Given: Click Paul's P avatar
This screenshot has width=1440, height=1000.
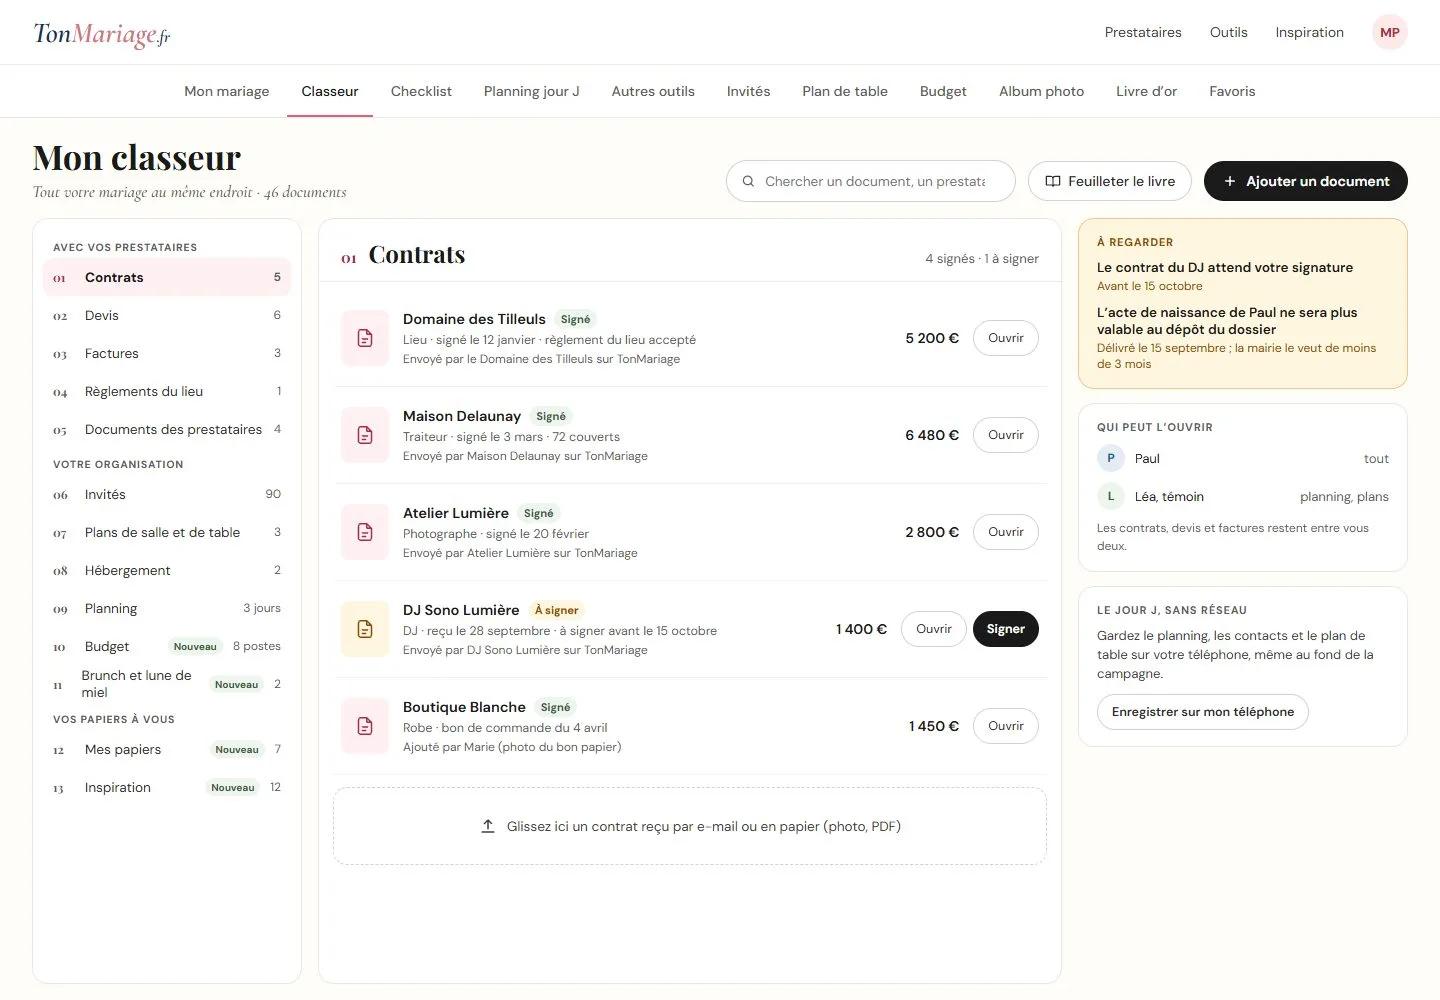Looking at the screenshot, I should [1111, 458].
